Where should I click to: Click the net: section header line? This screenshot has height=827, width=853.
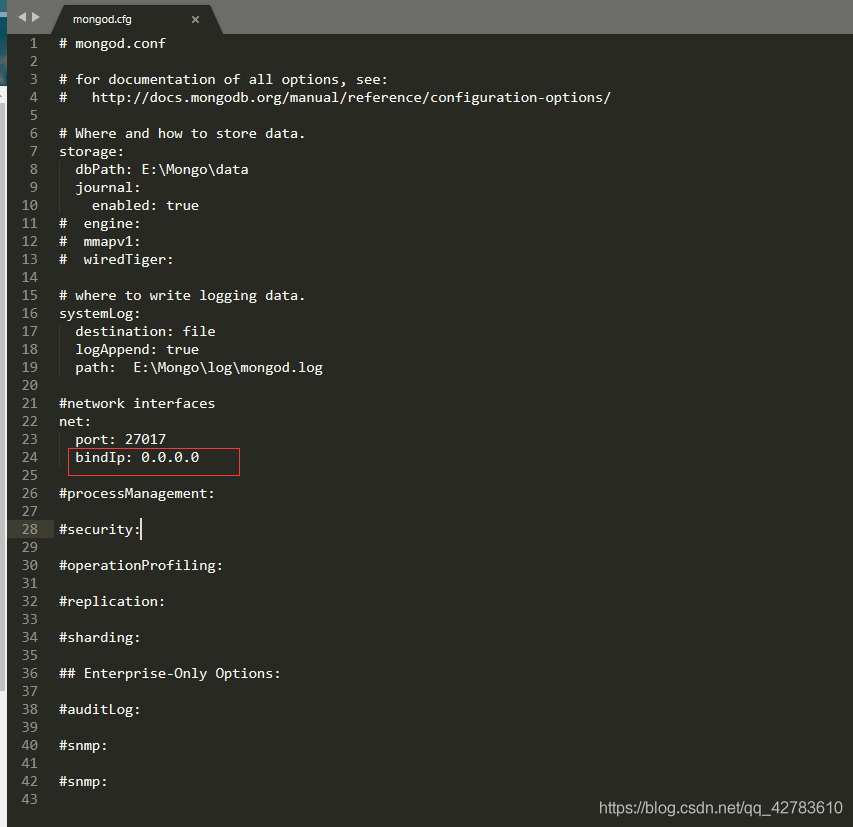pos(75,421)
